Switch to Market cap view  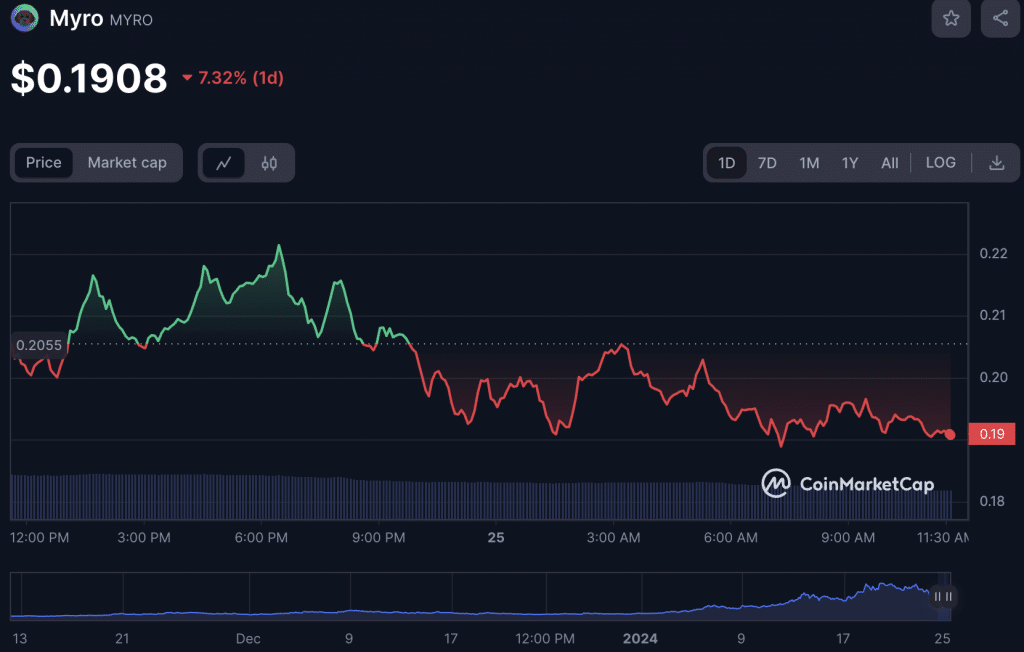pos(127,163)
